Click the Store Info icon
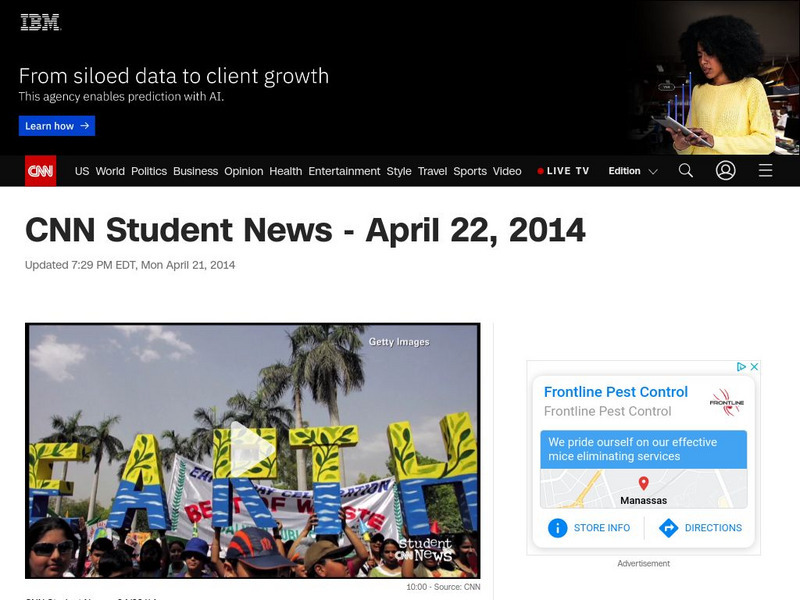Viewport: 800px width, 600px height. [x=558, y=528]
